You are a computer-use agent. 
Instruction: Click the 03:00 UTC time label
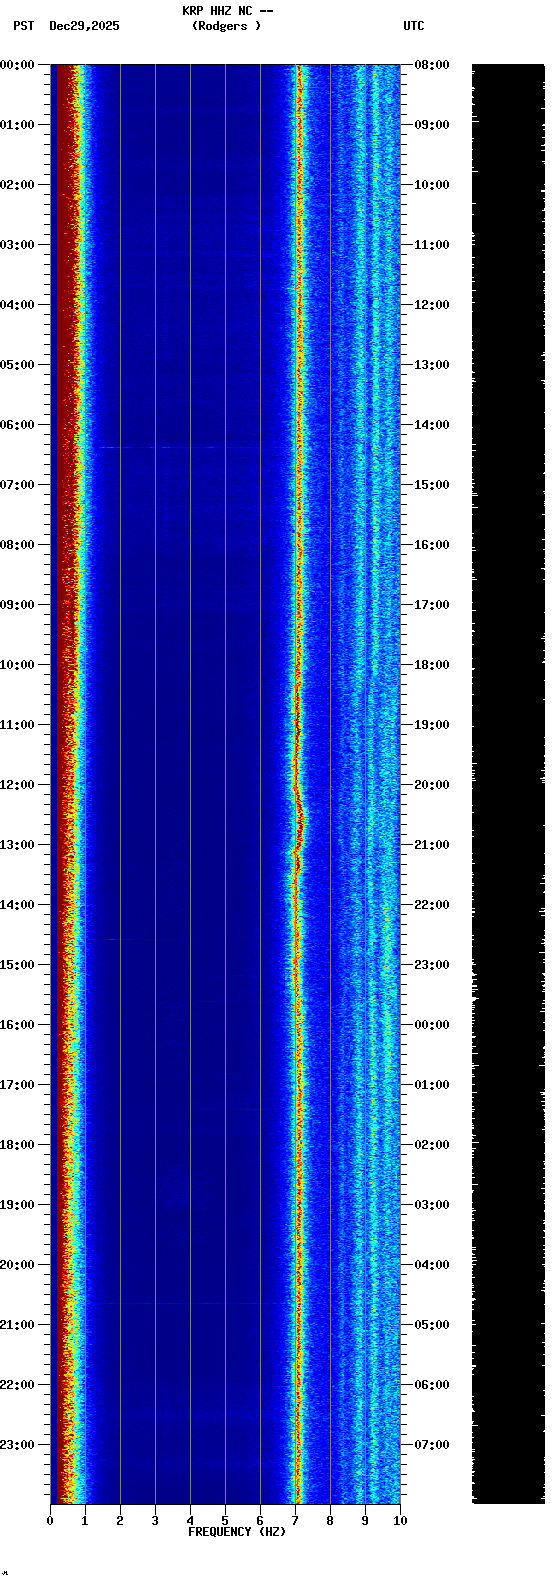coord(432,1205)
